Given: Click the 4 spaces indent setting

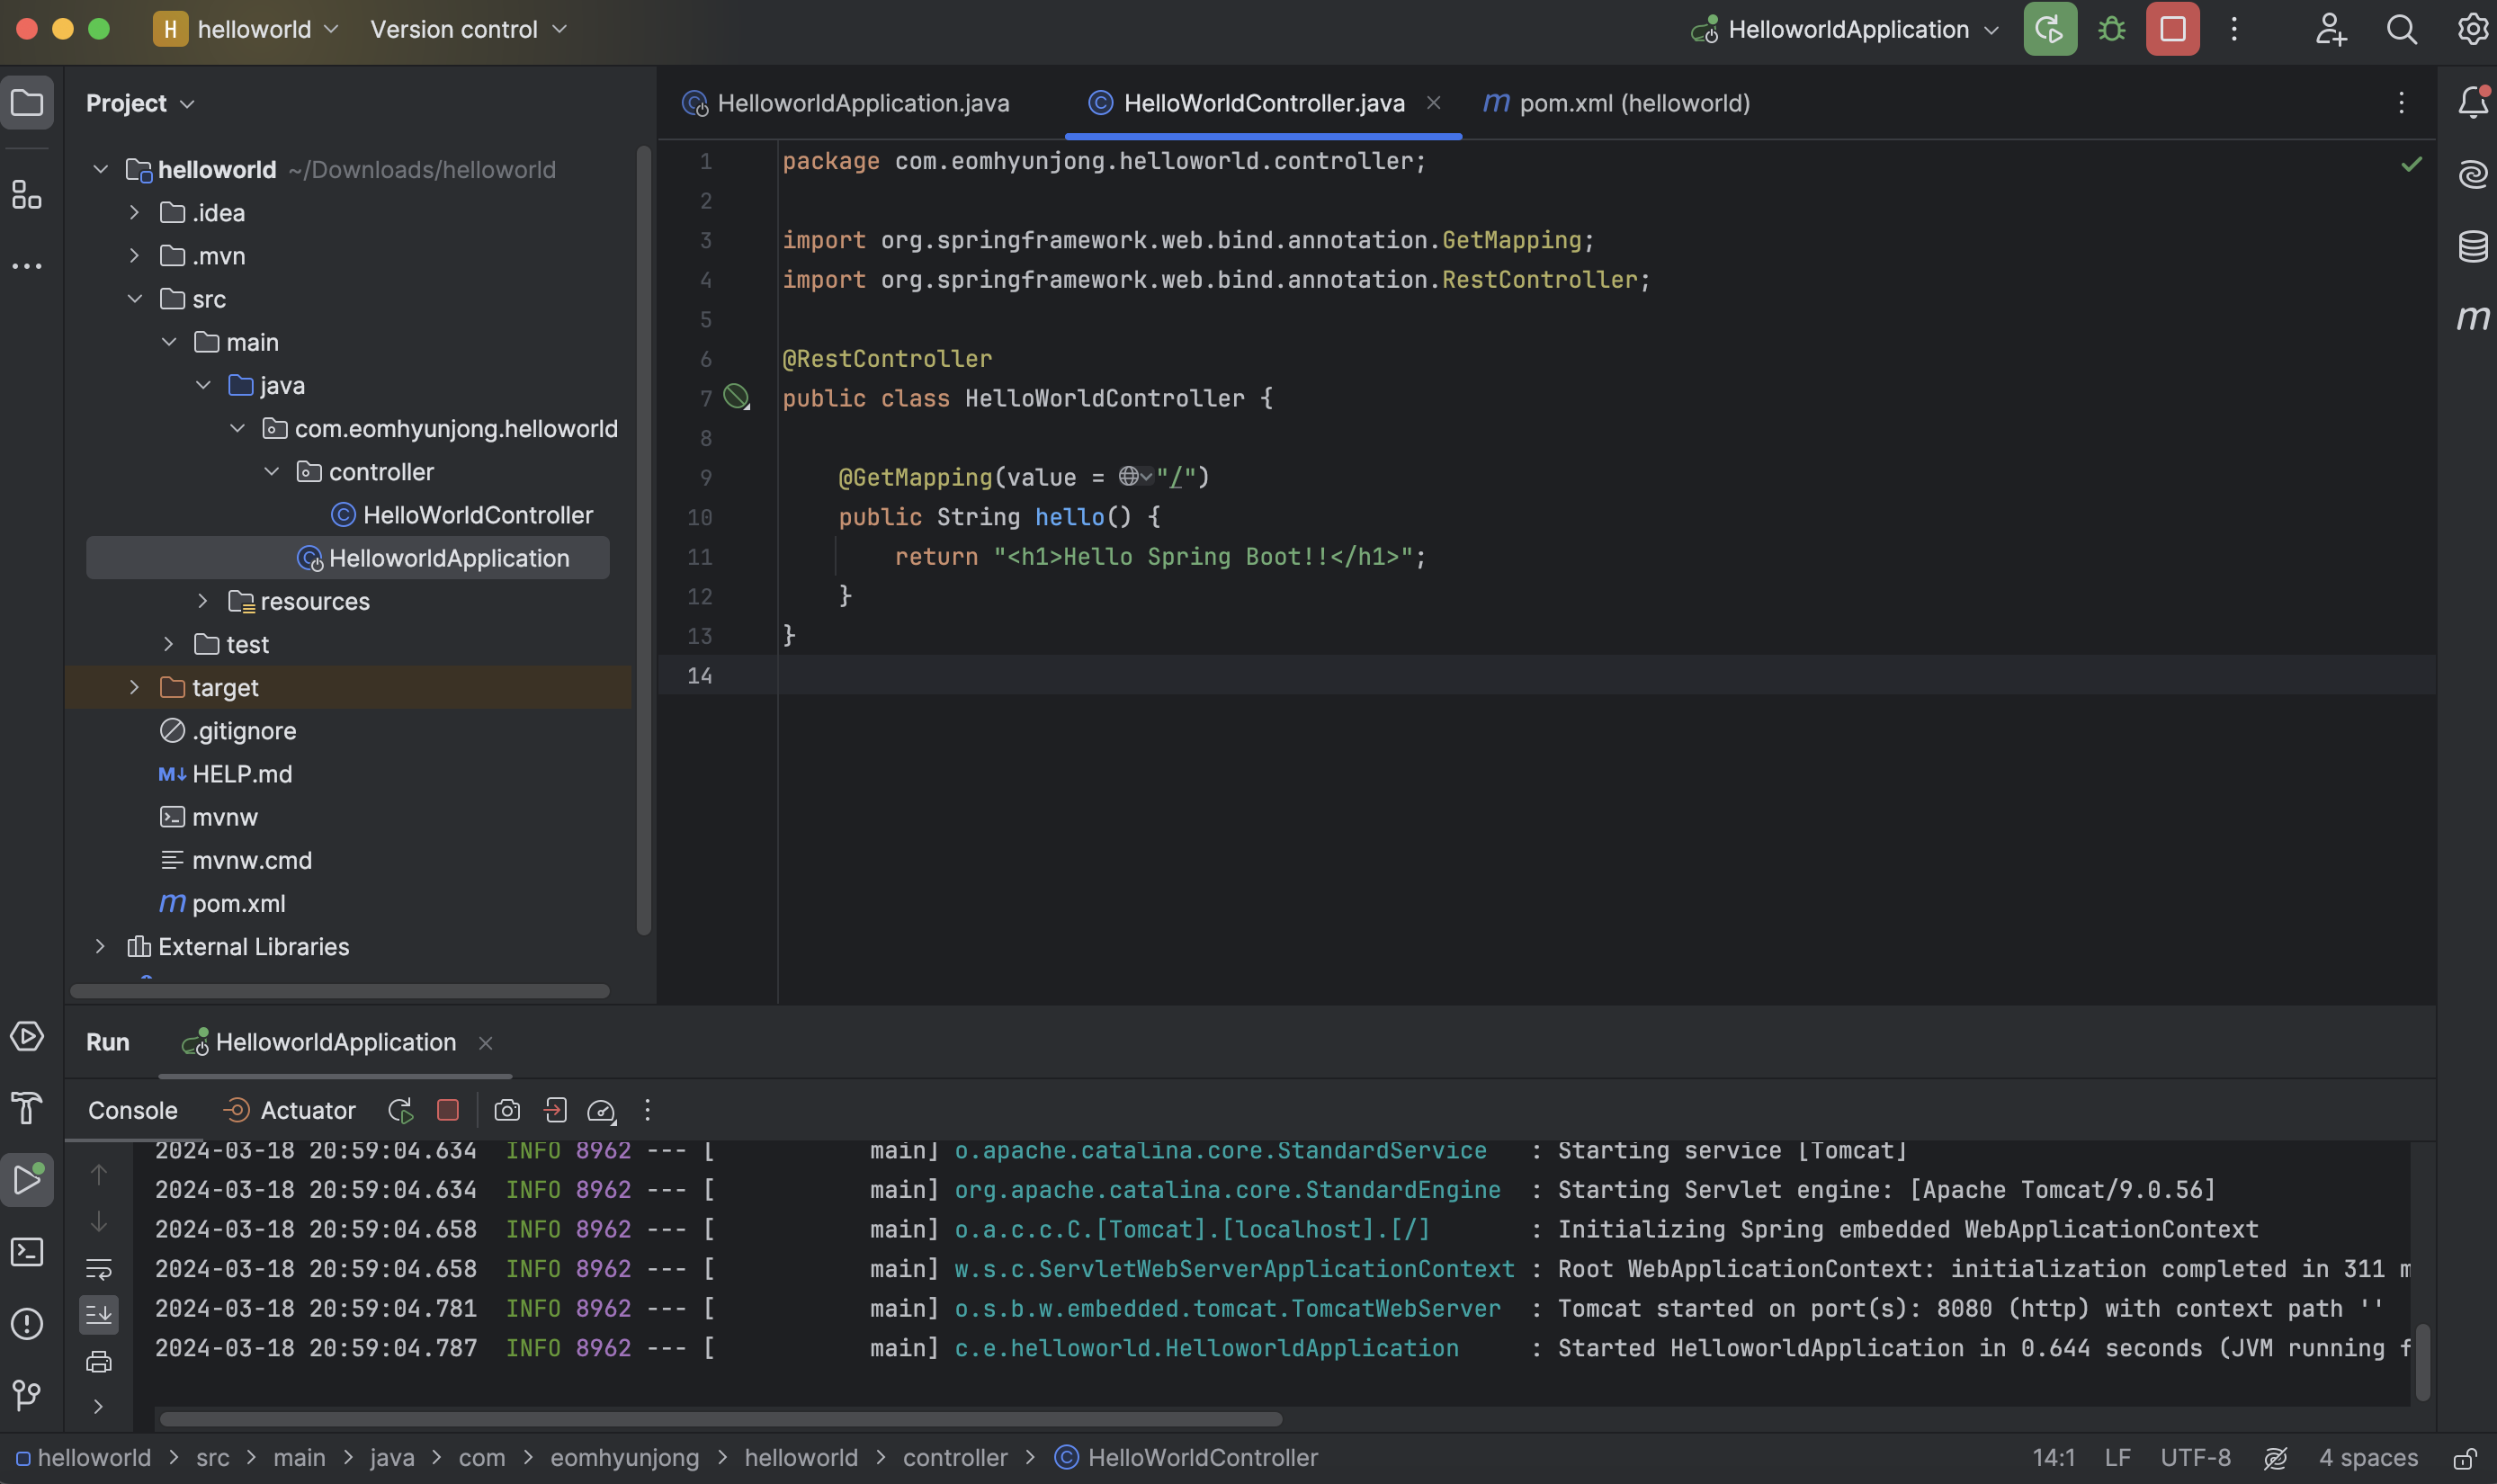Looking at the screenshot, I should click(x=2367, y=1457).
